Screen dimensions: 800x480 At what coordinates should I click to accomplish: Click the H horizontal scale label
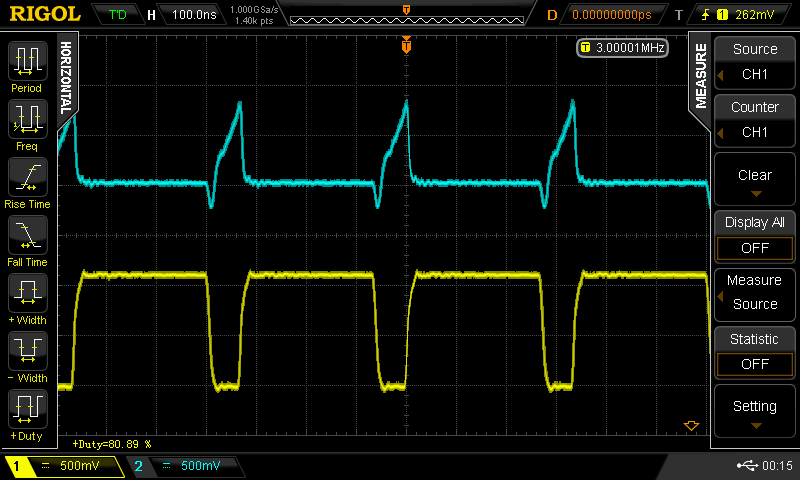(x=151, y=15)
